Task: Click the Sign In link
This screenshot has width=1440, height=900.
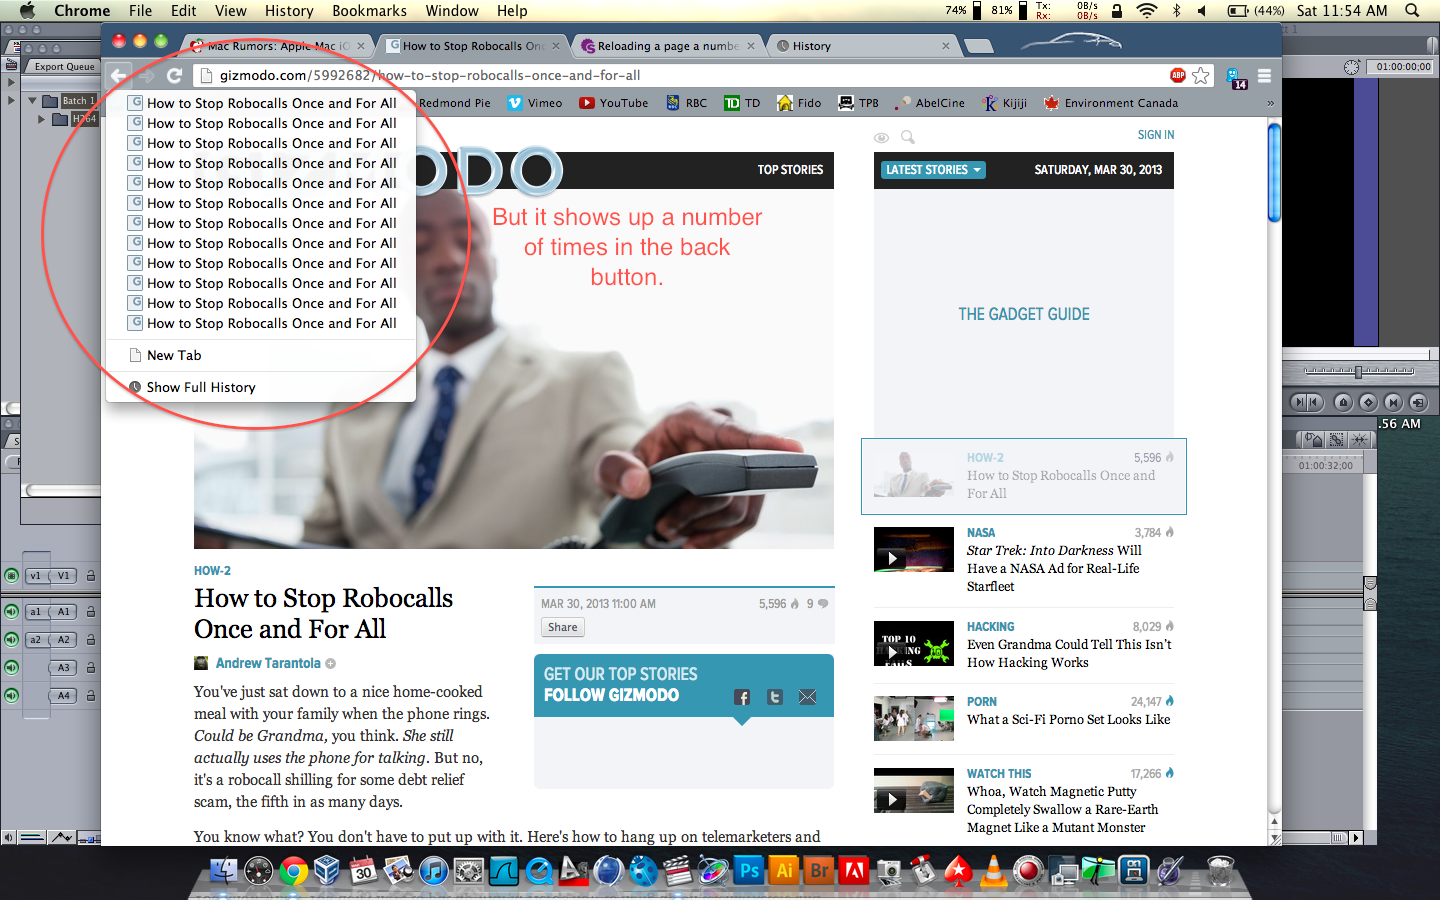Action: pyautogui.click(x=1156, y=135)
